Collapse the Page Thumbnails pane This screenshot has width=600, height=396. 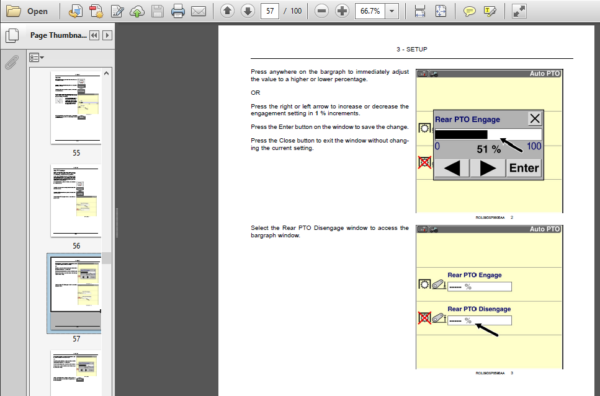[94, 35]
